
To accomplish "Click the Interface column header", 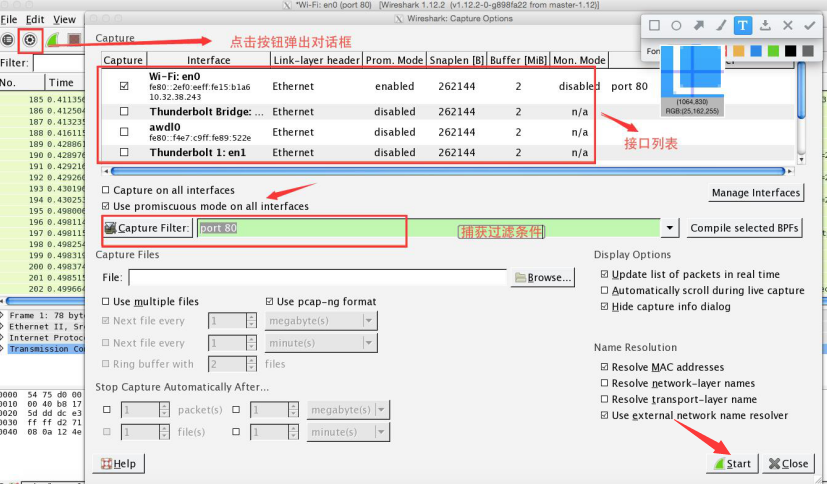I will pyautogui.click(x=208, y=60).
